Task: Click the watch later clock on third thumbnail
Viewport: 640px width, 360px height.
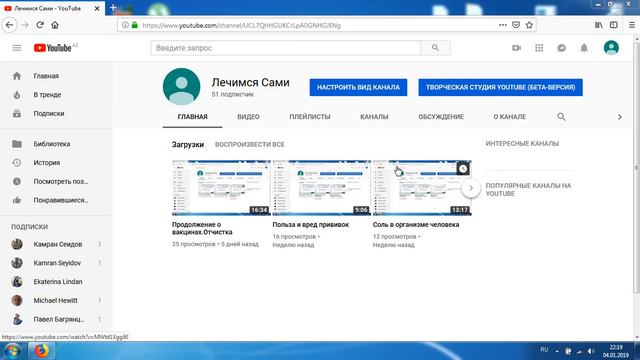Action: [x=462, y=169]
